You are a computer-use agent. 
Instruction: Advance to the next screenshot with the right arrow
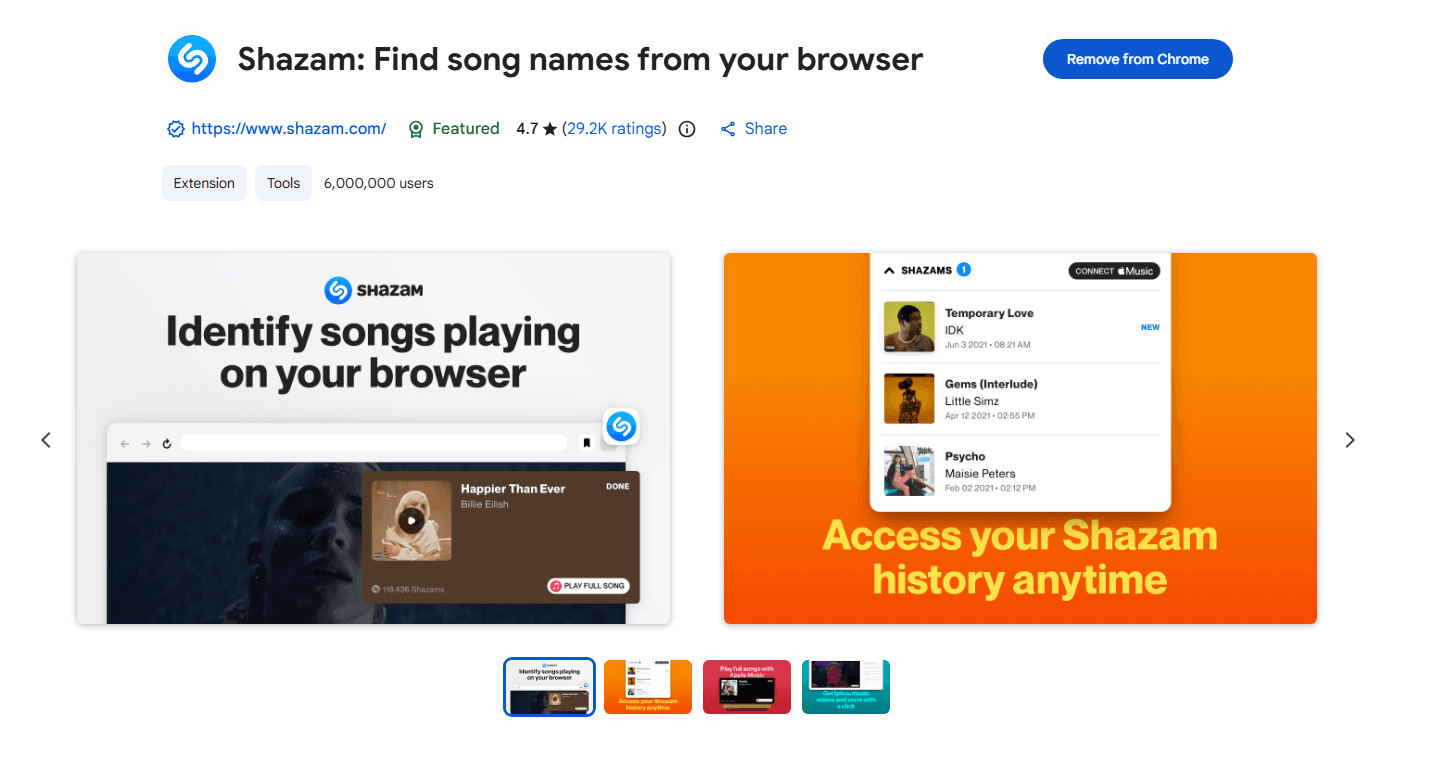point(1350,440)
